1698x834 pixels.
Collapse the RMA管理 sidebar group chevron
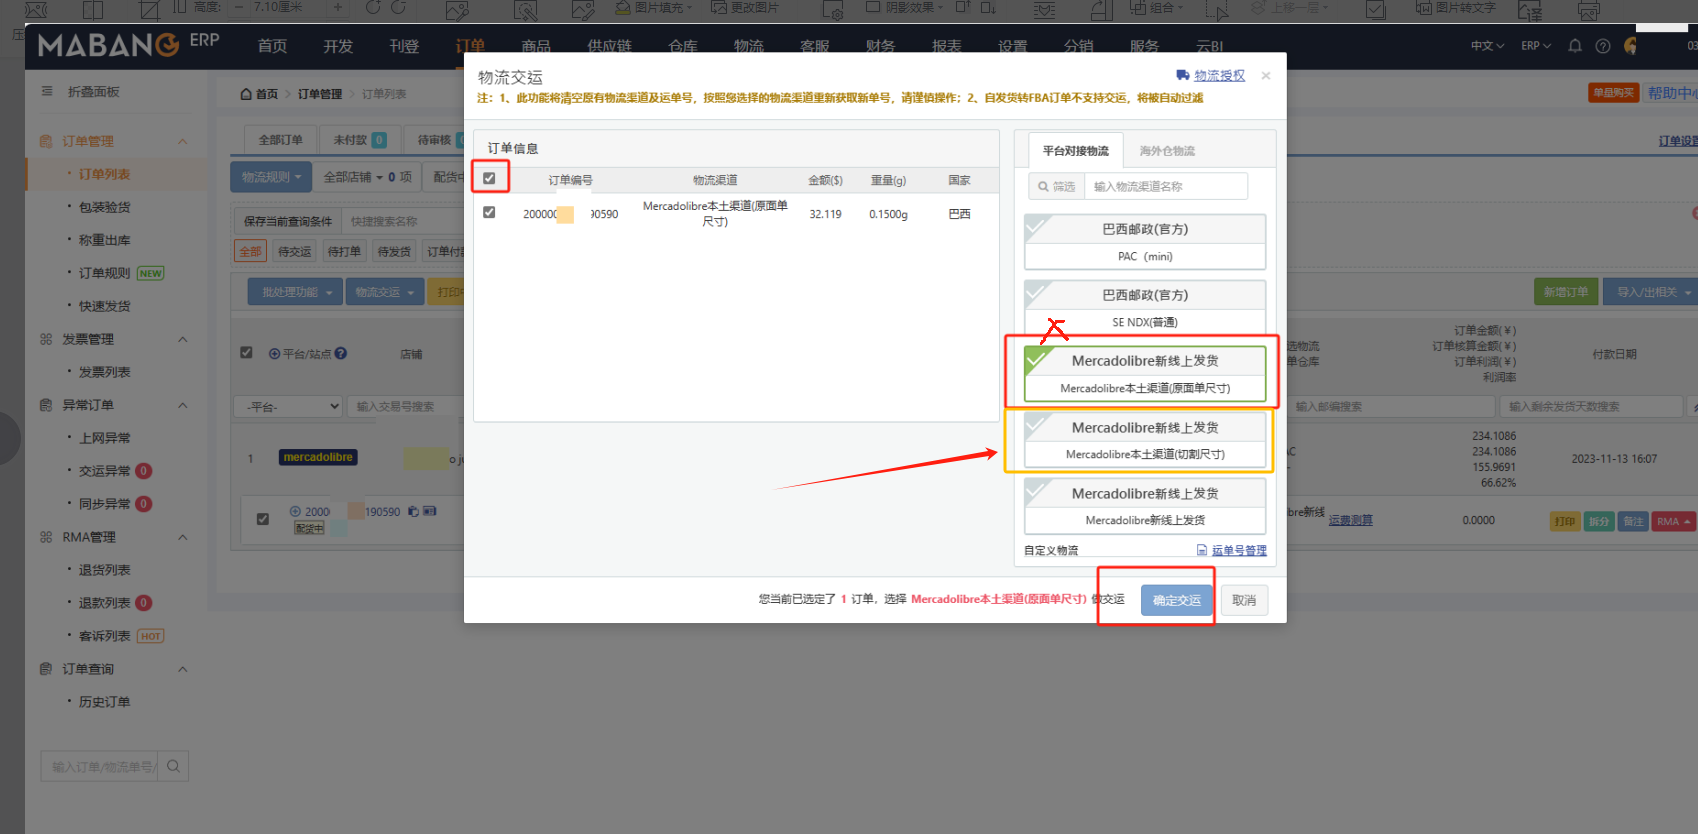183,537
